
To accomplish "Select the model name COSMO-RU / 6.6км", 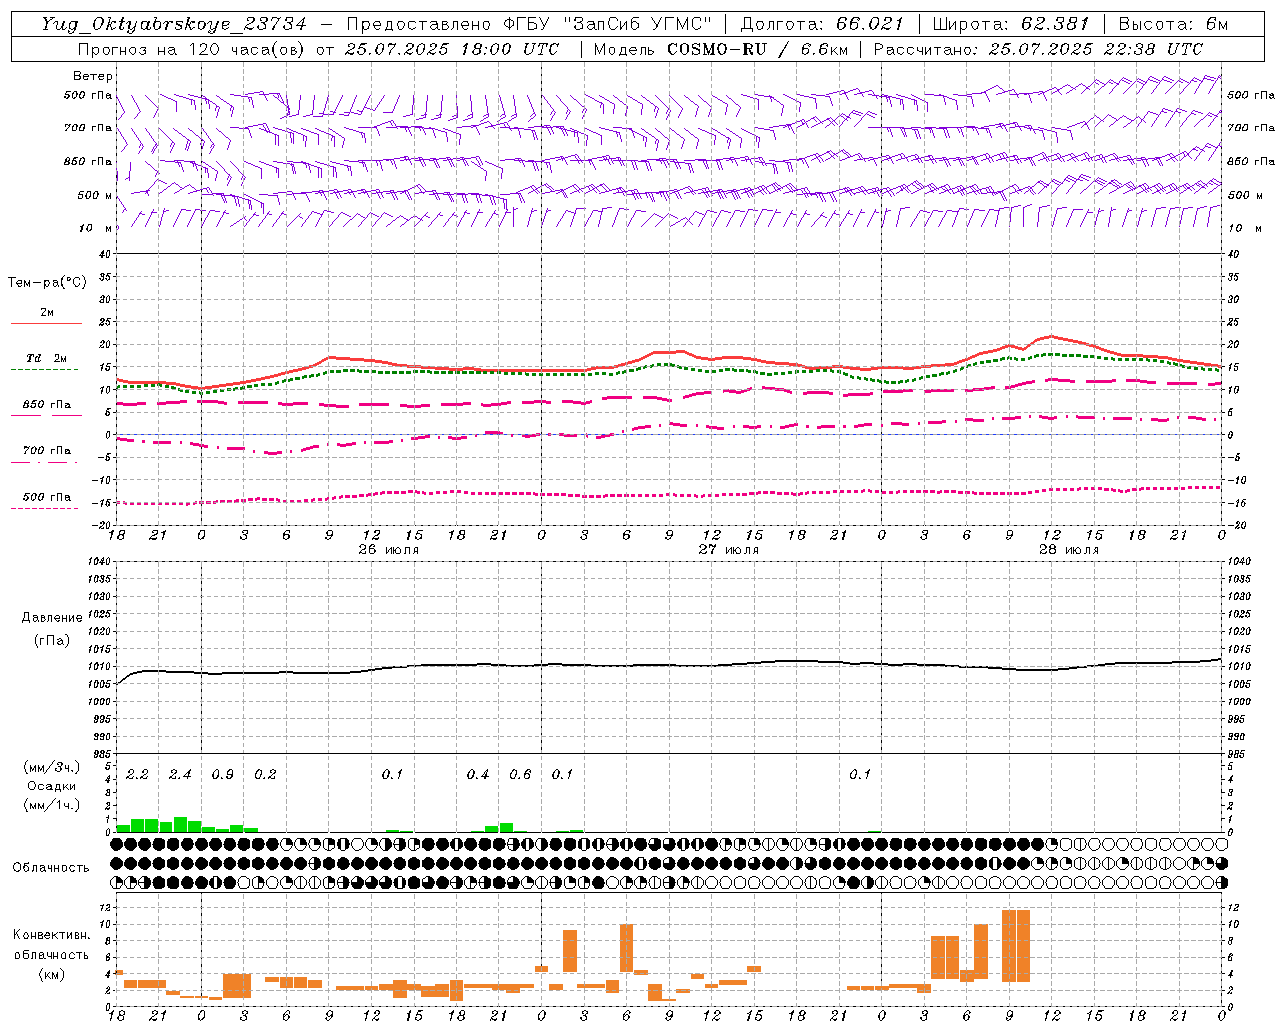I will click(757, 49).
